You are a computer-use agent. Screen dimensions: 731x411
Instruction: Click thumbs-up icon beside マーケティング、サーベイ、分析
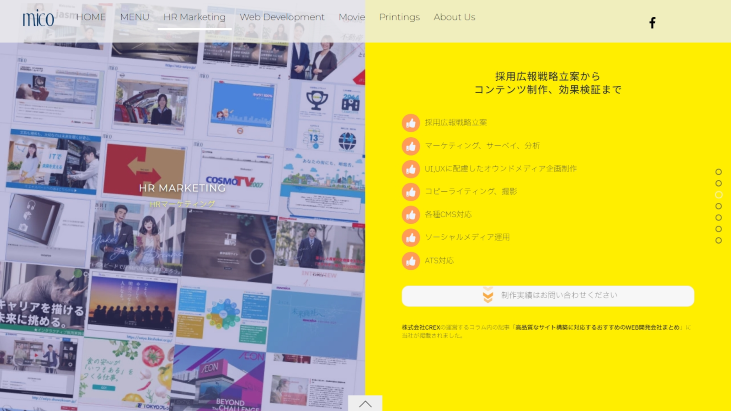pos(411,146)
